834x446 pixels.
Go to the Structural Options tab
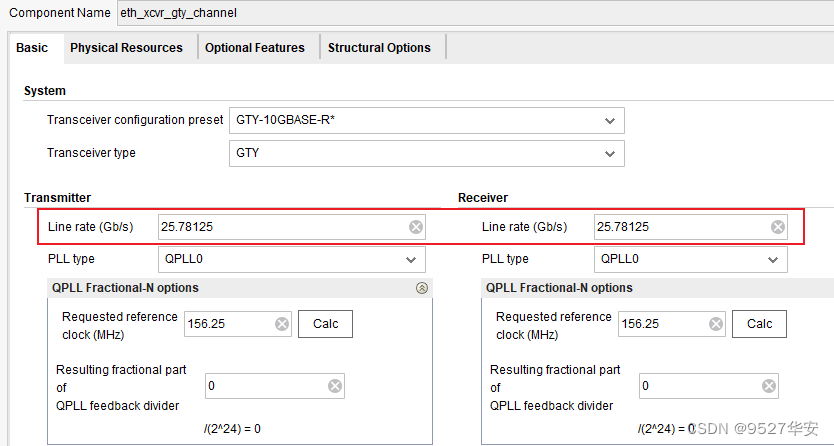coord(379,48)
